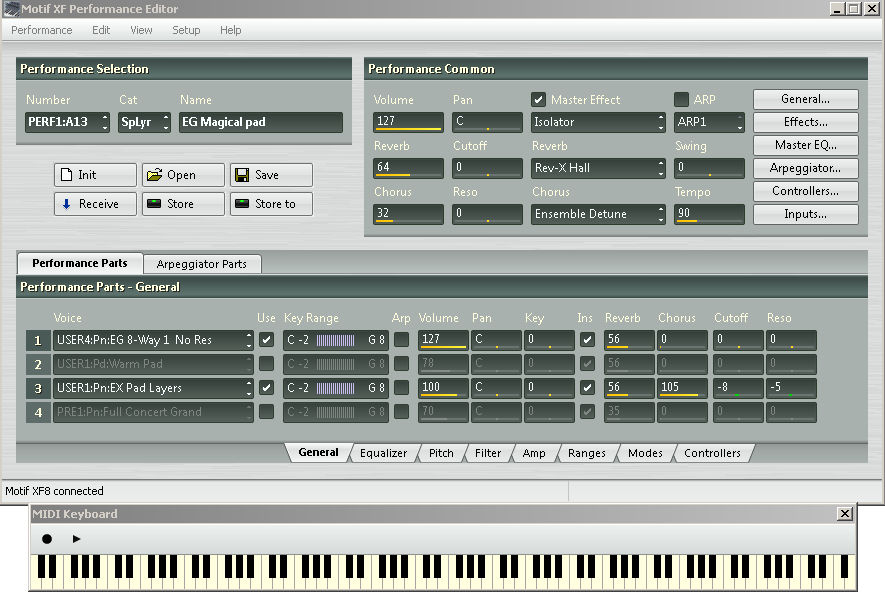
Task: Click the Motif XF app title icon
Action: 11,8
